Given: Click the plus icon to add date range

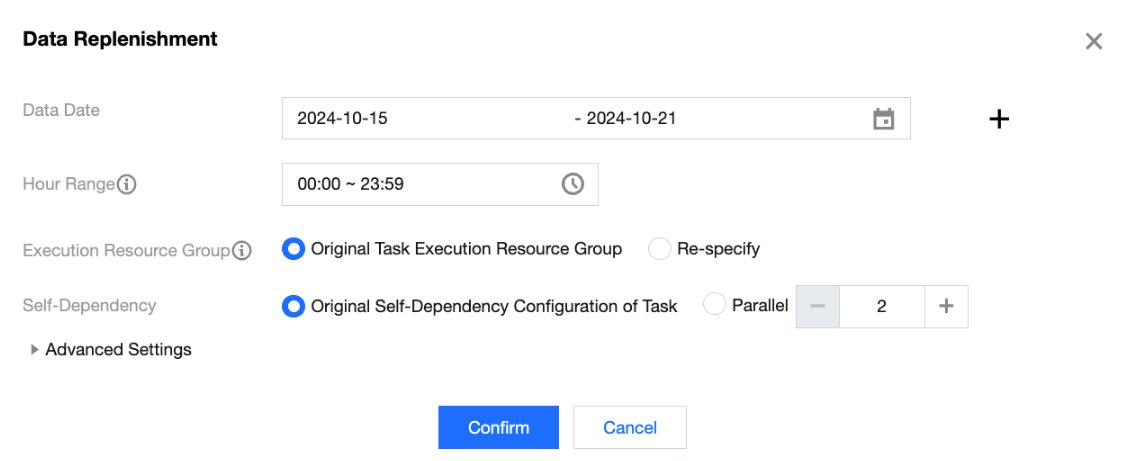Looking at the screenshot, I should pos(999,119).
